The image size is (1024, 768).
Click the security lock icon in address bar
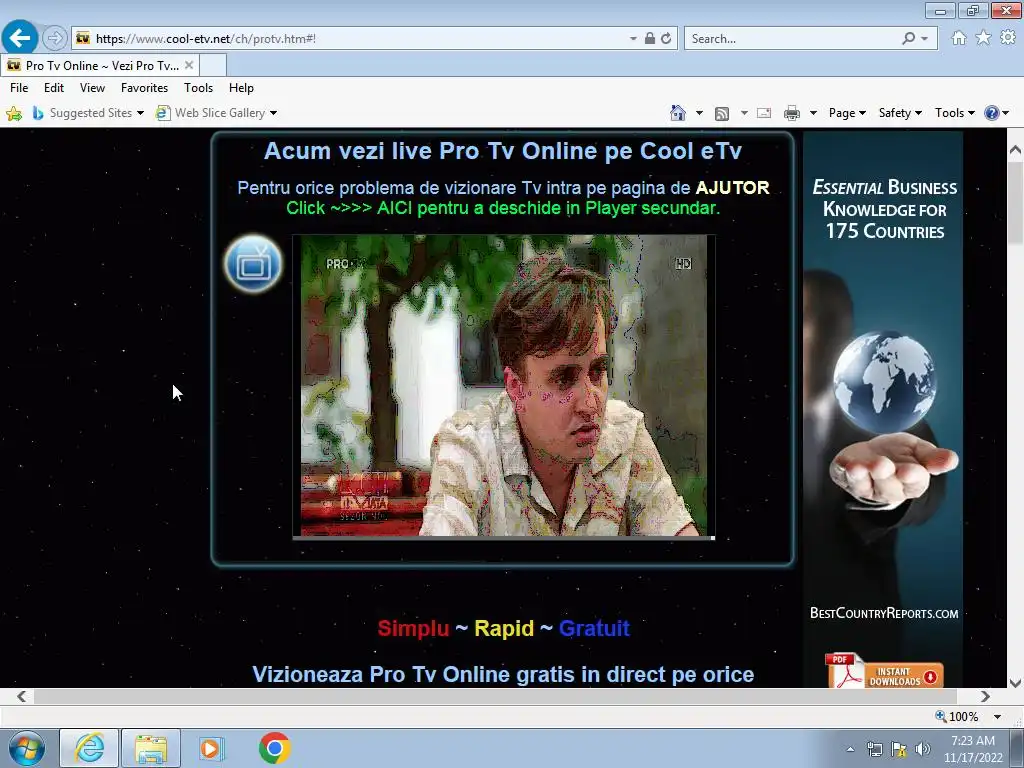[x=650, y=39]
